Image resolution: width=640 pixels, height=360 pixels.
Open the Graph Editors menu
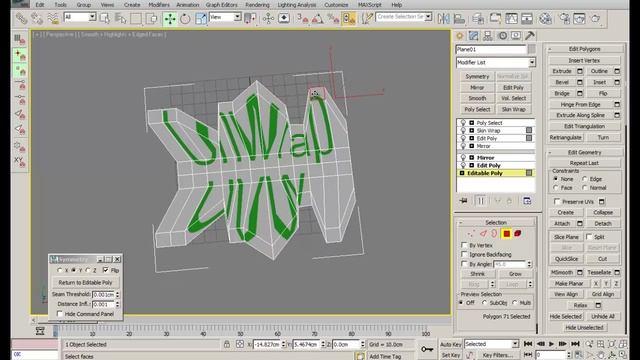point(221,4)
